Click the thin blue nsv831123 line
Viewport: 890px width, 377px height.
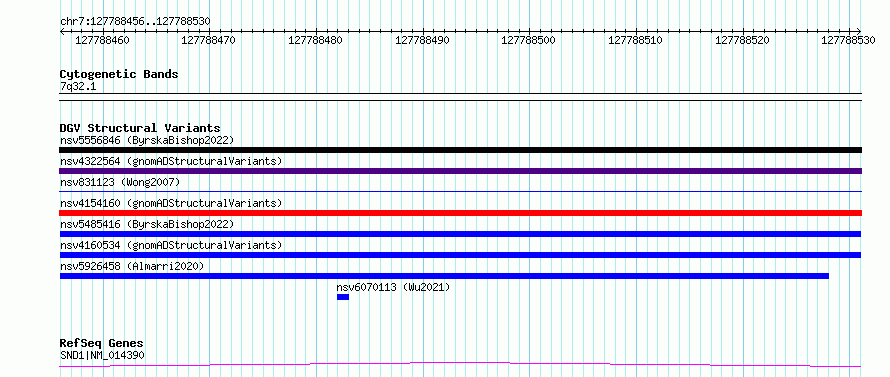[460, 192]
